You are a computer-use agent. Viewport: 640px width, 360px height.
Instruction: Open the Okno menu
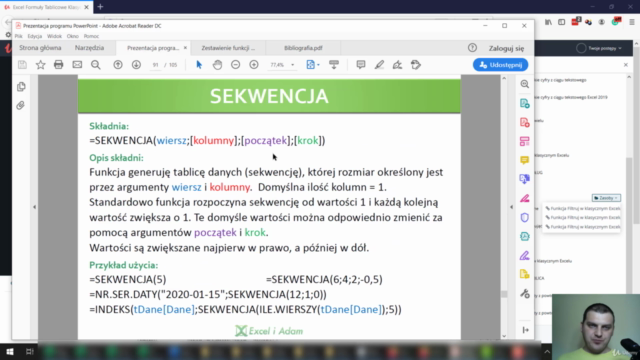point(73,36)
